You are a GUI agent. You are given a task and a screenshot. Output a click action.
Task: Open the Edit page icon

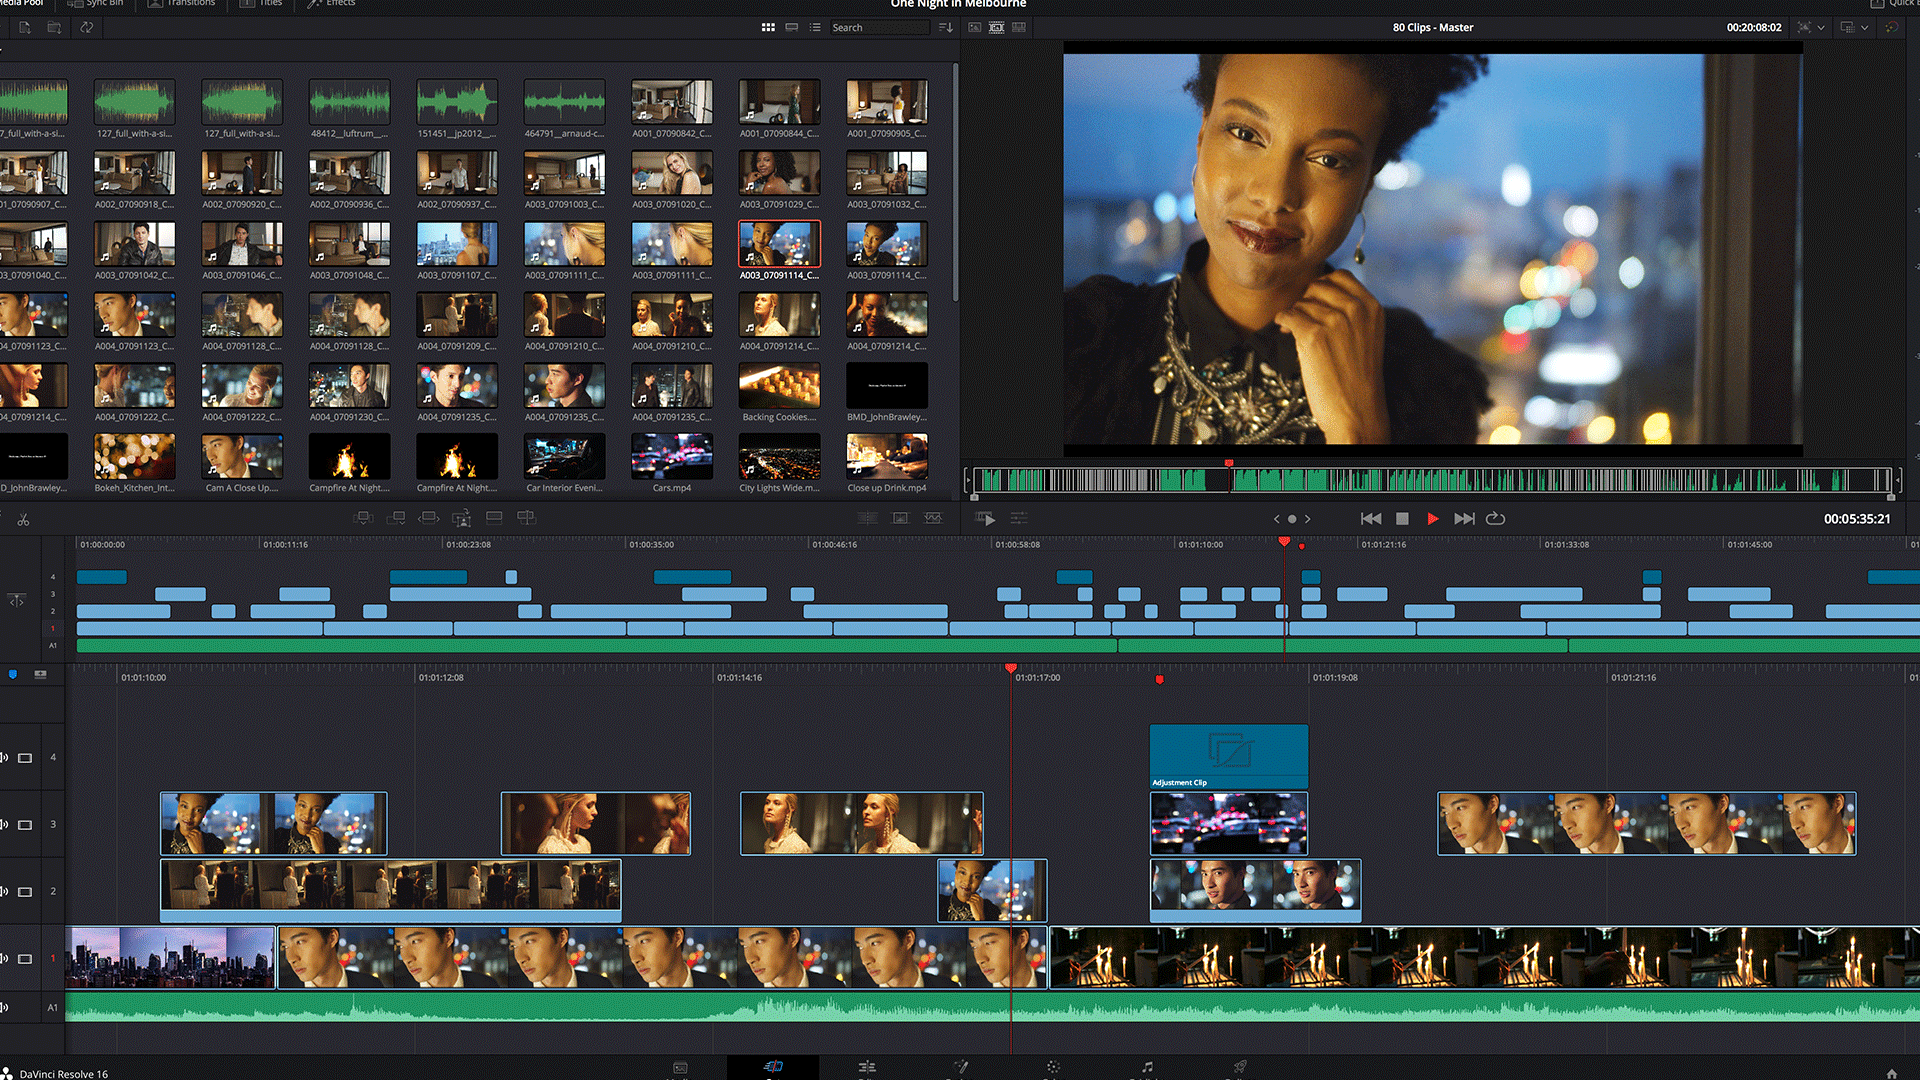click(x=867, y=1067)
